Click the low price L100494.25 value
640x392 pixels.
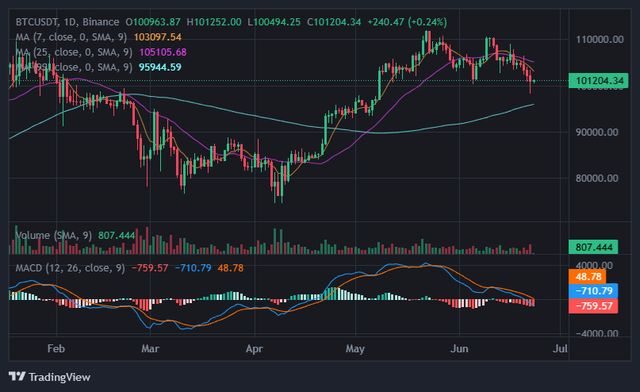(274, 22)
